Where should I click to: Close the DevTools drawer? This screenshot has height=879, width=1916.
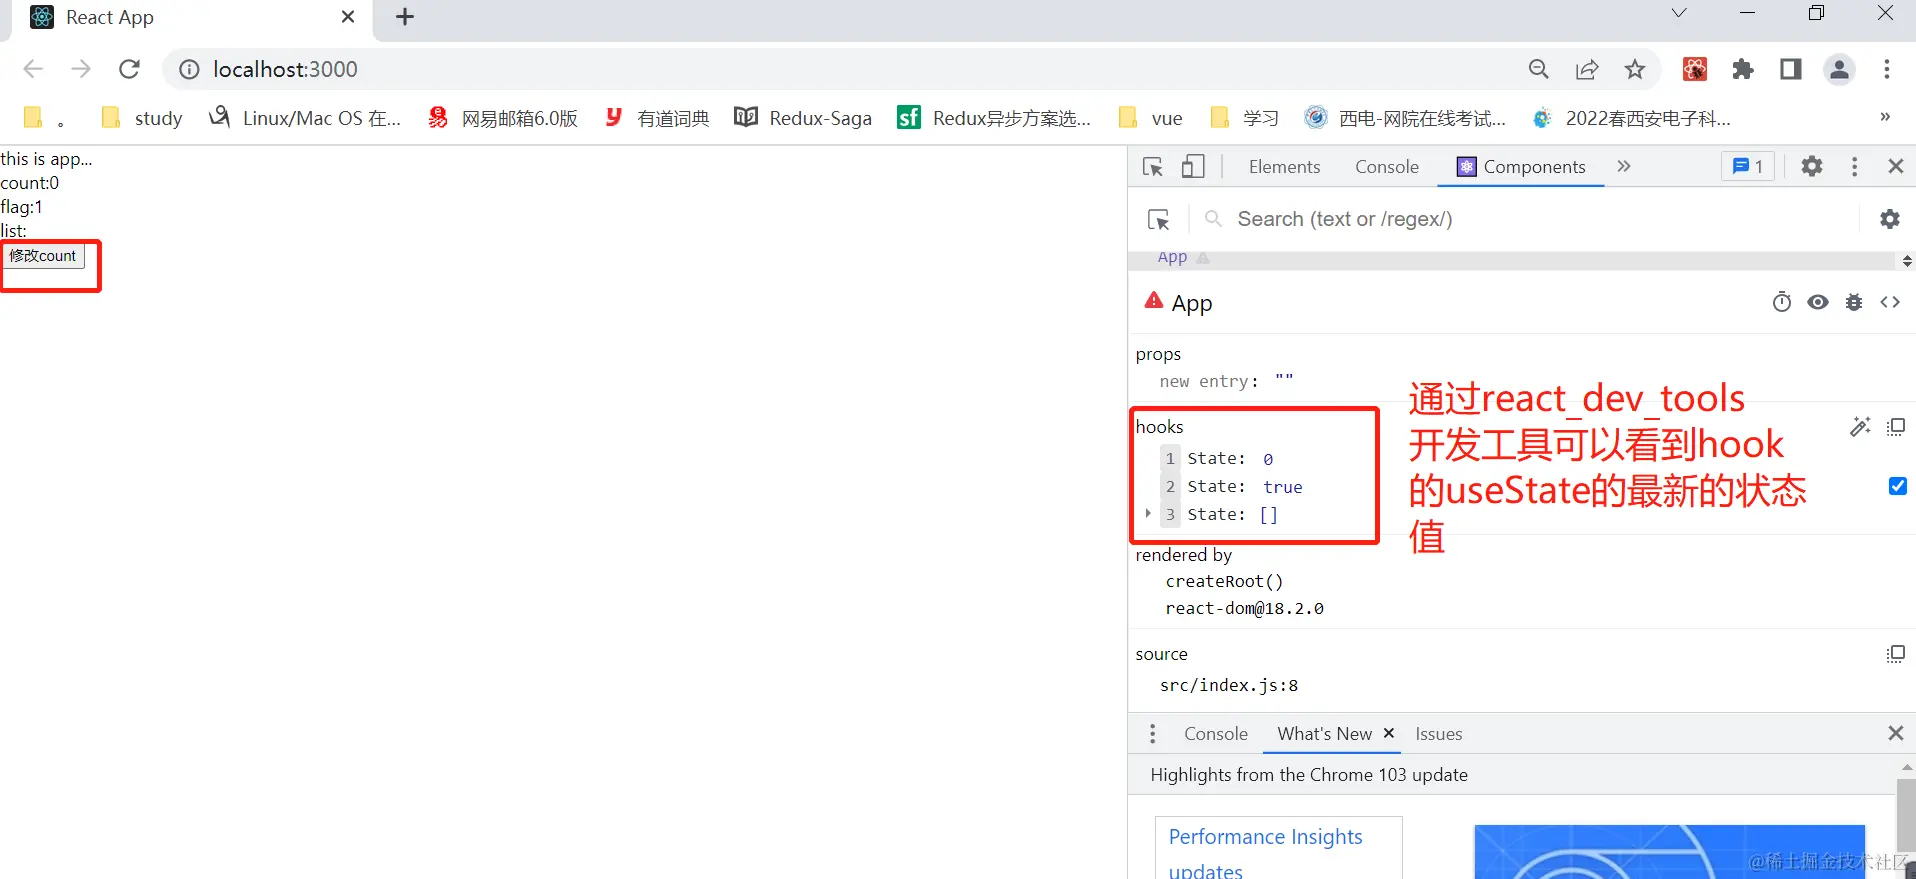click(1896, 734)
